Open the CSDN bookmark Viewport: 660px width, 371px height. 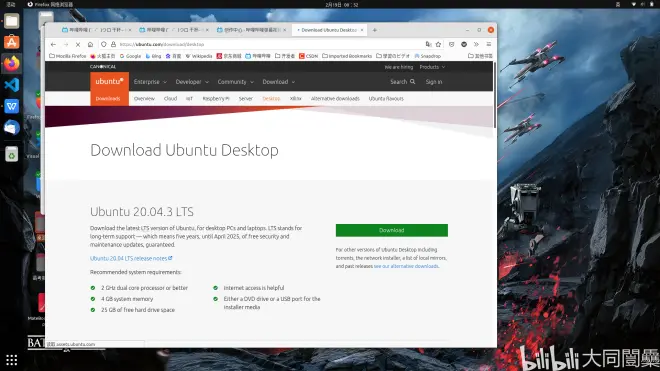pos(309,56)
